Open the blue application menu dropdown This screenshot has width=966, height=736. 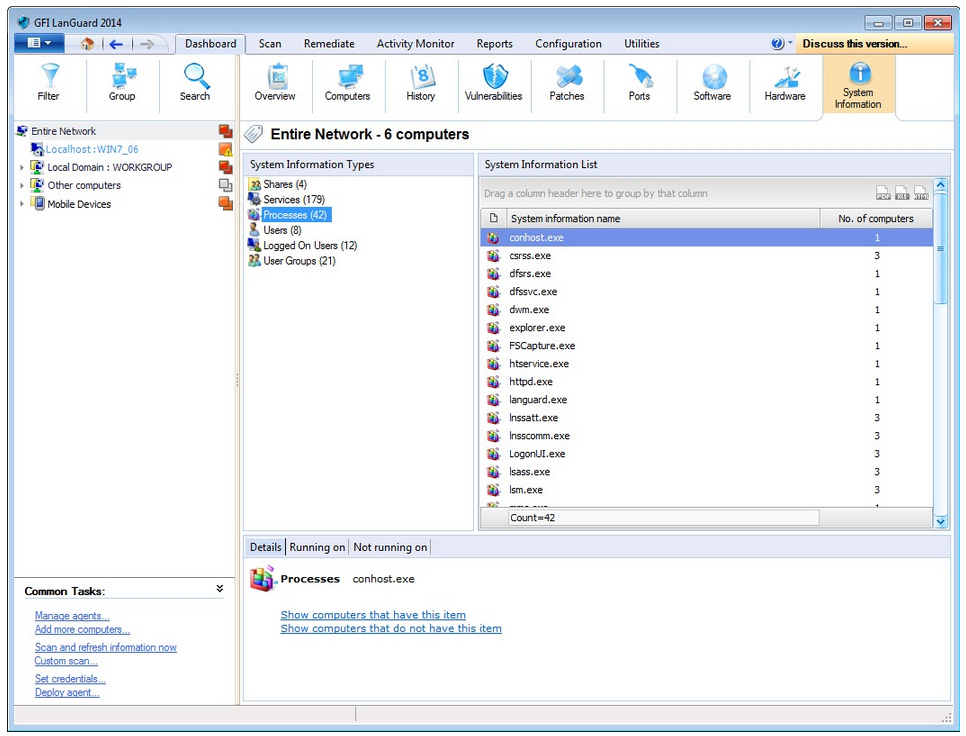38,43
